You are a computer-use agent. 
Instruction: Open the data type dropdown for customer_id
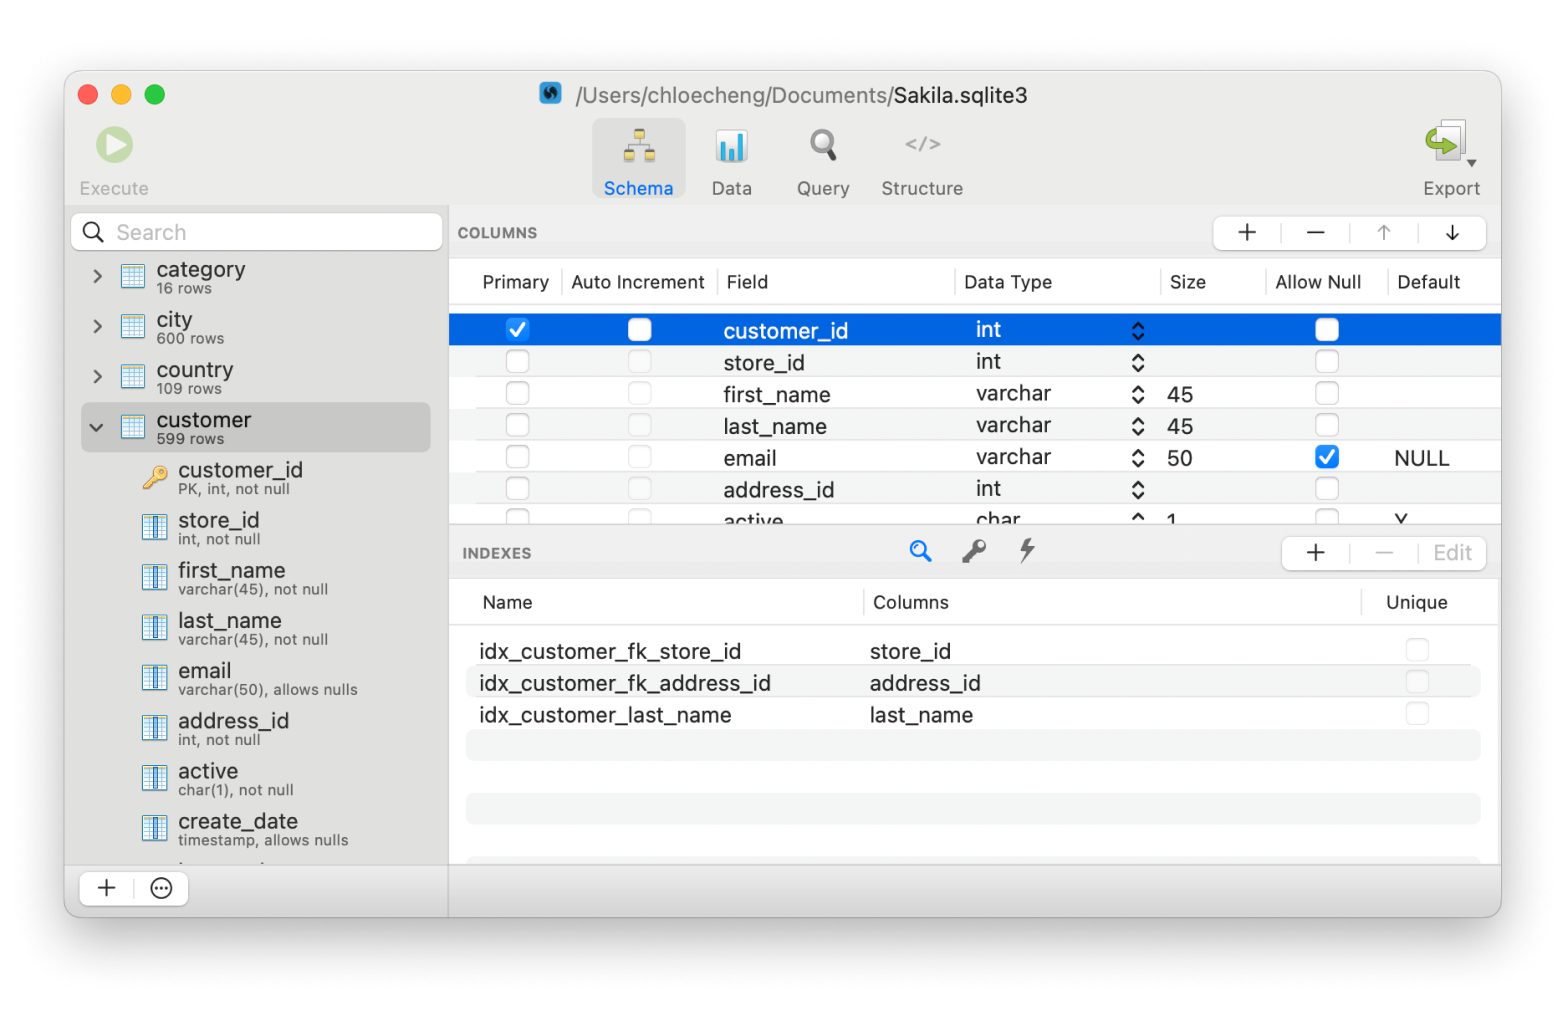(1138, 331)
